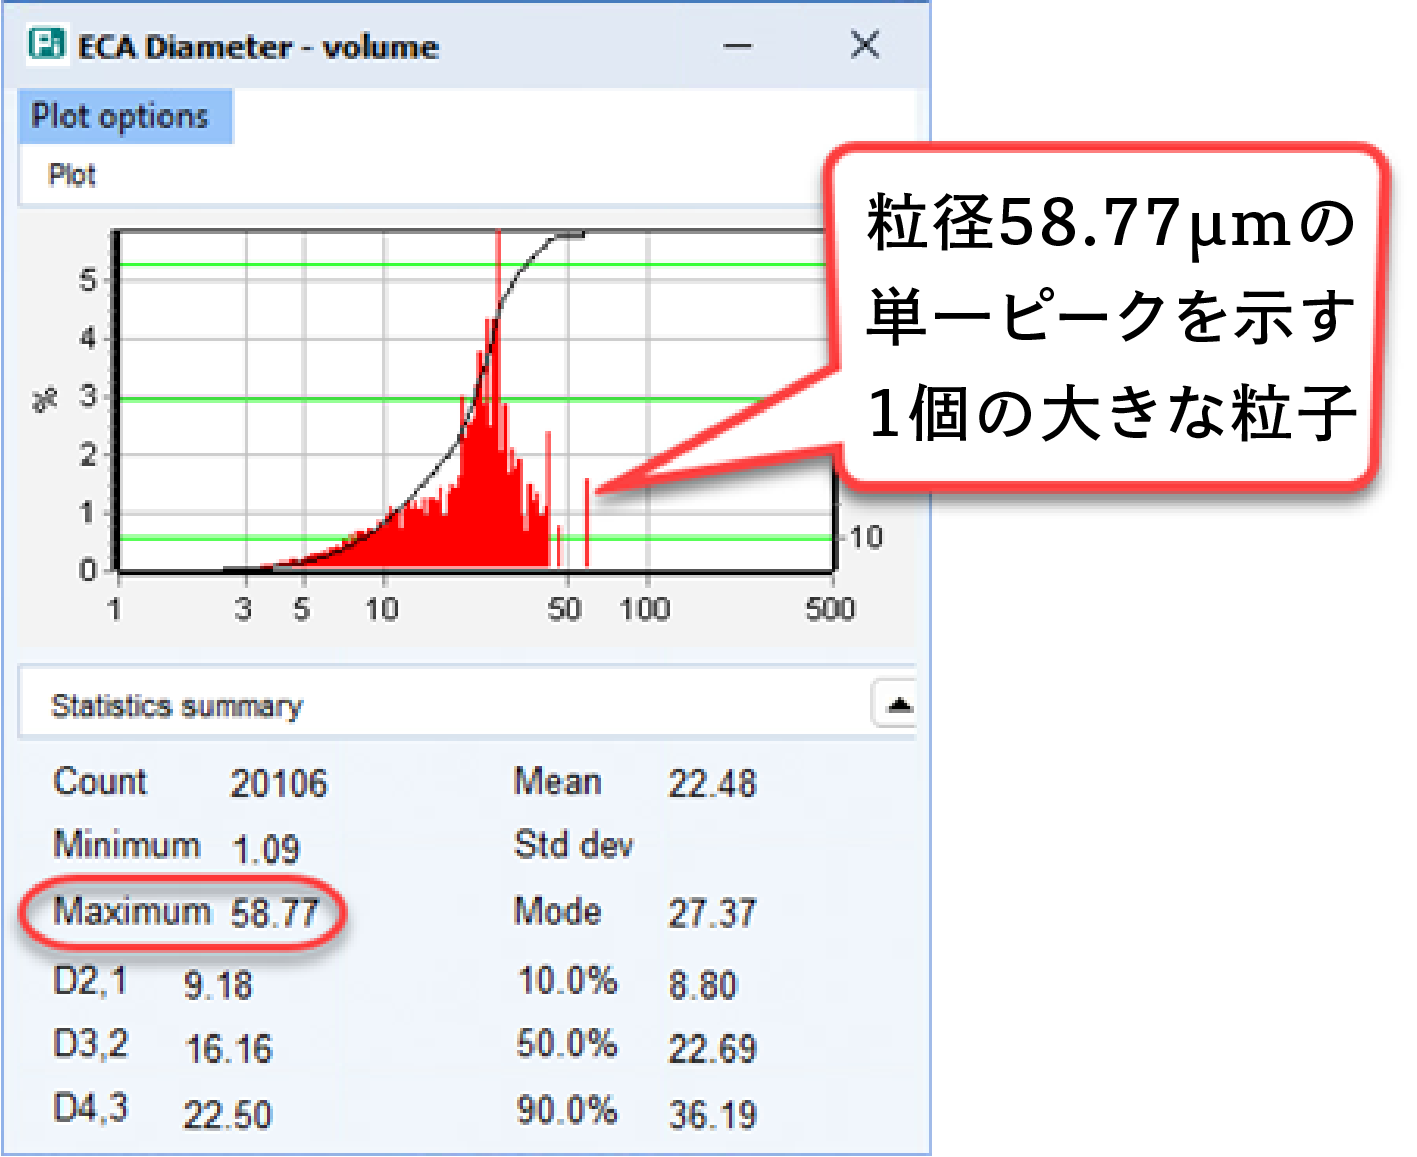The image size is (1417, 1157).
Task: Close the ECA Diameter volume window
Action: 864,45
